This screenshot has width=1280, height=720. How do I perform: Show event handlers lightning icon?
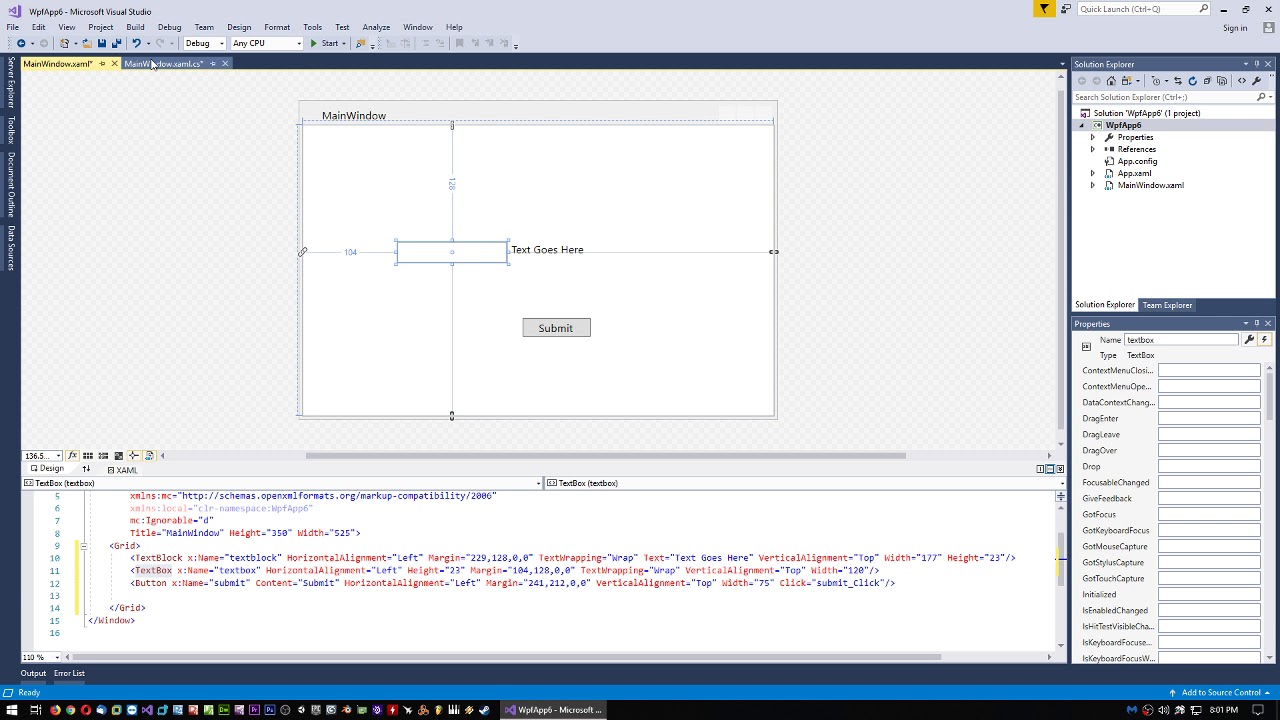pos(1264,340)
